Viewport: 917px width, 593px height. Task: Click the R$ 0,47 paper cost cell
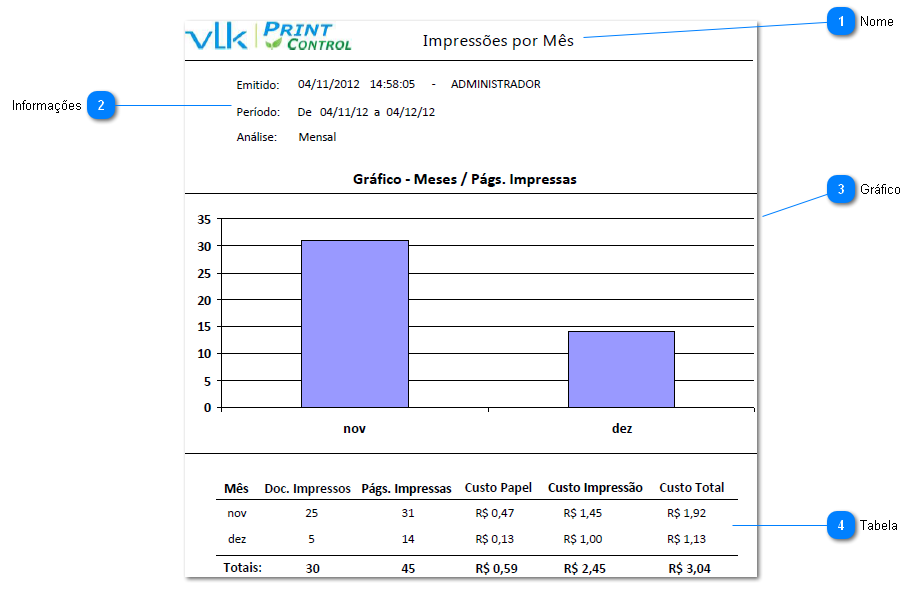tap(495, 513)
